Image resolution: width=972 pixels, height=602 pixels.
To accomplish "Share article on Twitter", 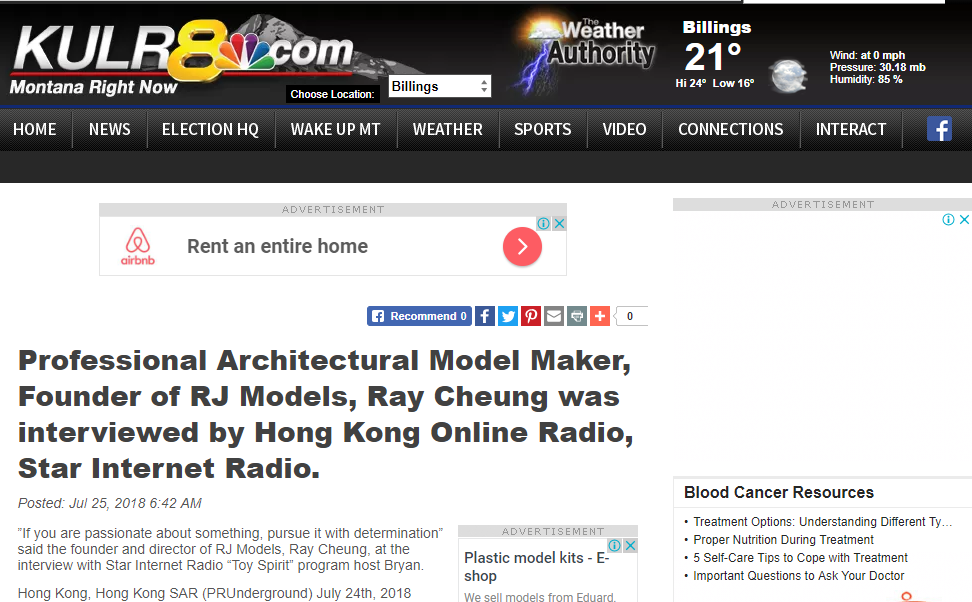I will coord(508,316).
